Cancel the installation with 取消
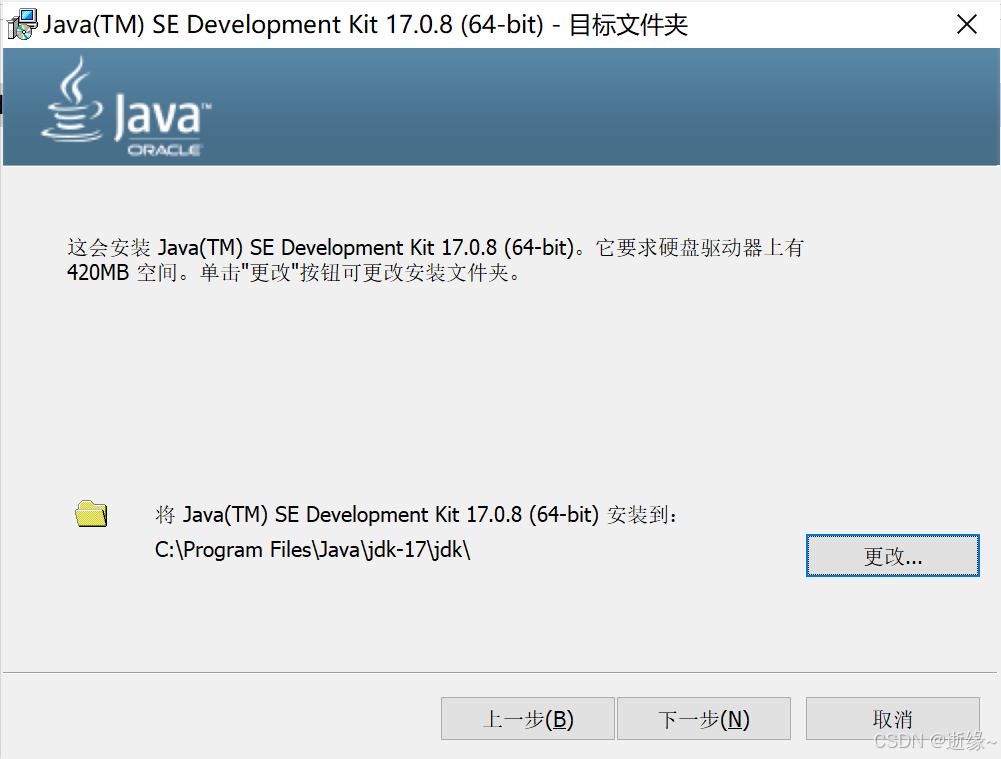The height and width of the screenshot is (759, 1001). click(x=892, y=719)
